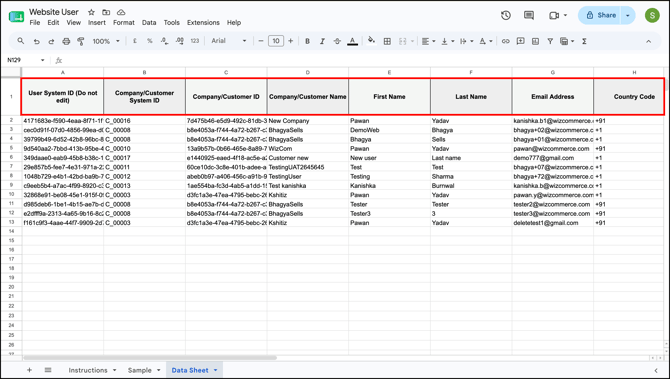
Task: Open the functions sigma menu
Action: tap(584, 41)
